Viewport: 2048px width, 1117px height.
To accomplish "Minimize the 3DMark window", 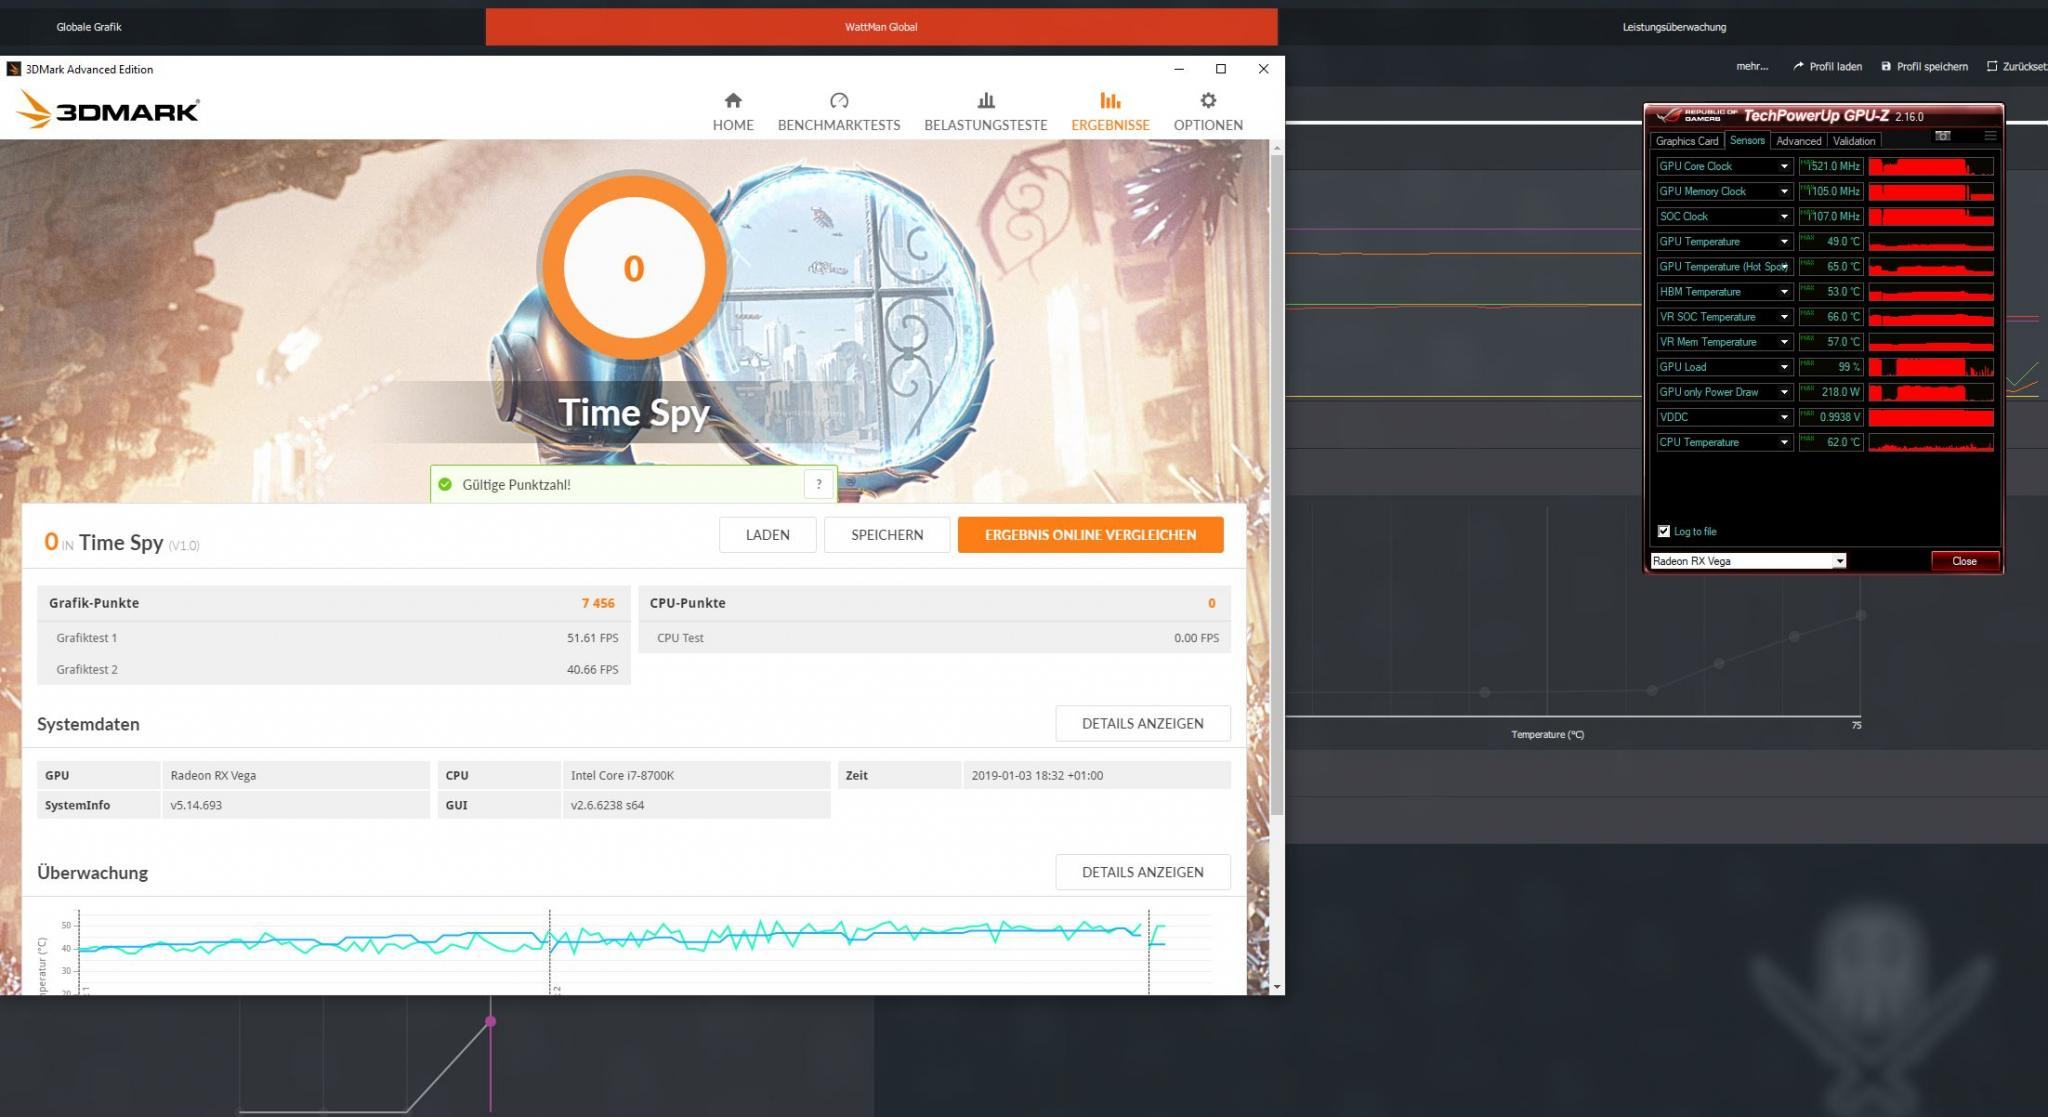I will tap(1179, 69).
